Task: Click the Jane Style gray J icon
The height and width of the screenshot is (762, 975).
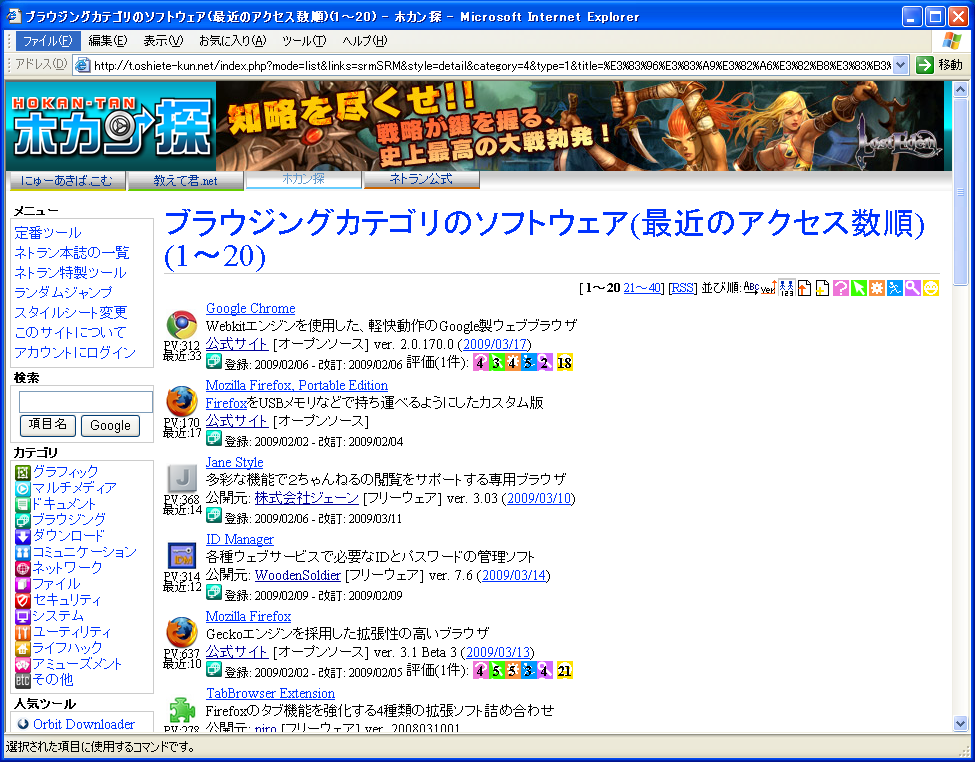Action: coord(182,478)
